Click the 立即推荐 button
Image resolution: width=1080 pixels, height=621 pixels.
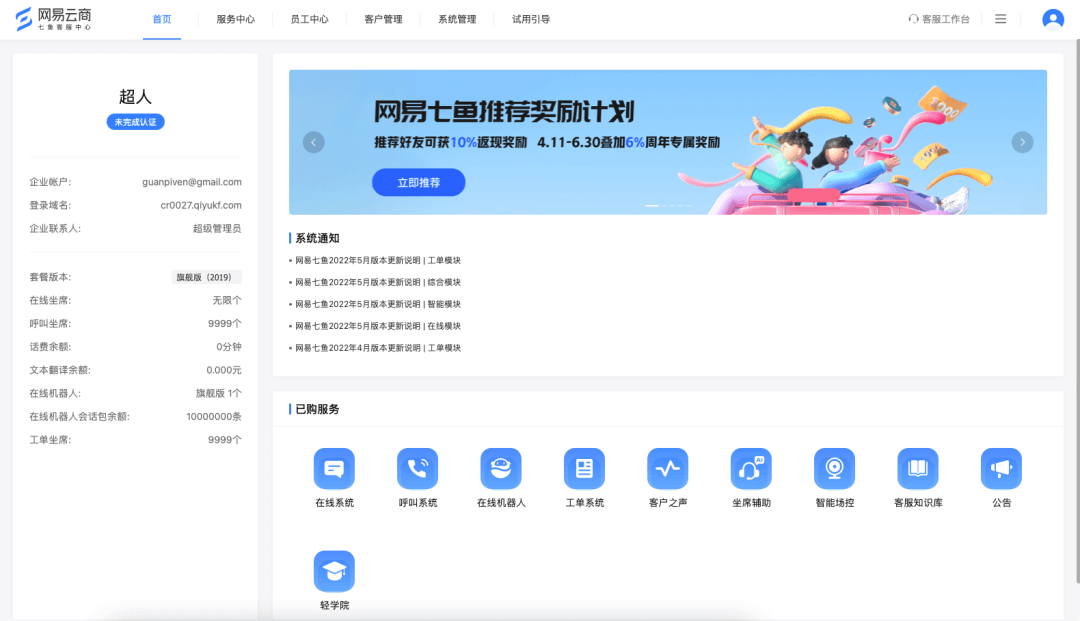(418, 182)
